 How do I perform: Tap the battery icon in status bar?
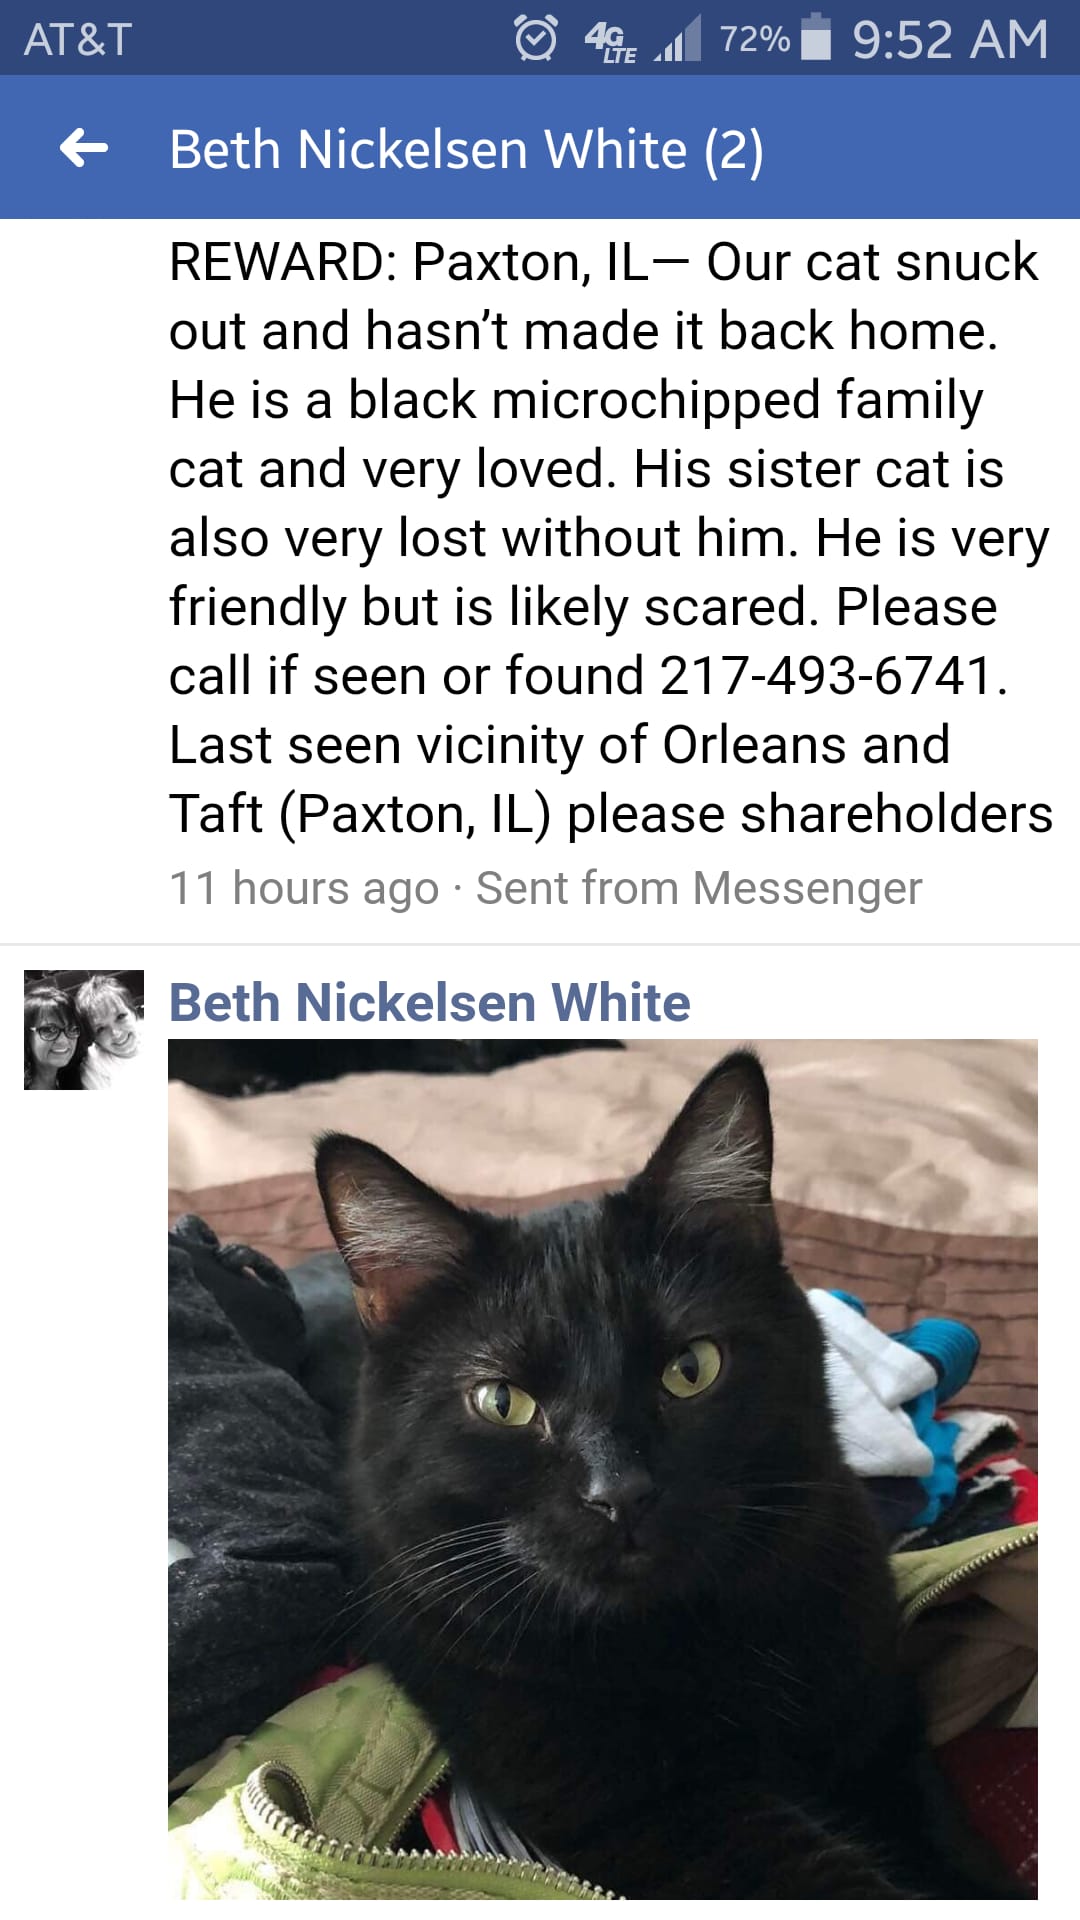(x=817, y=37)
